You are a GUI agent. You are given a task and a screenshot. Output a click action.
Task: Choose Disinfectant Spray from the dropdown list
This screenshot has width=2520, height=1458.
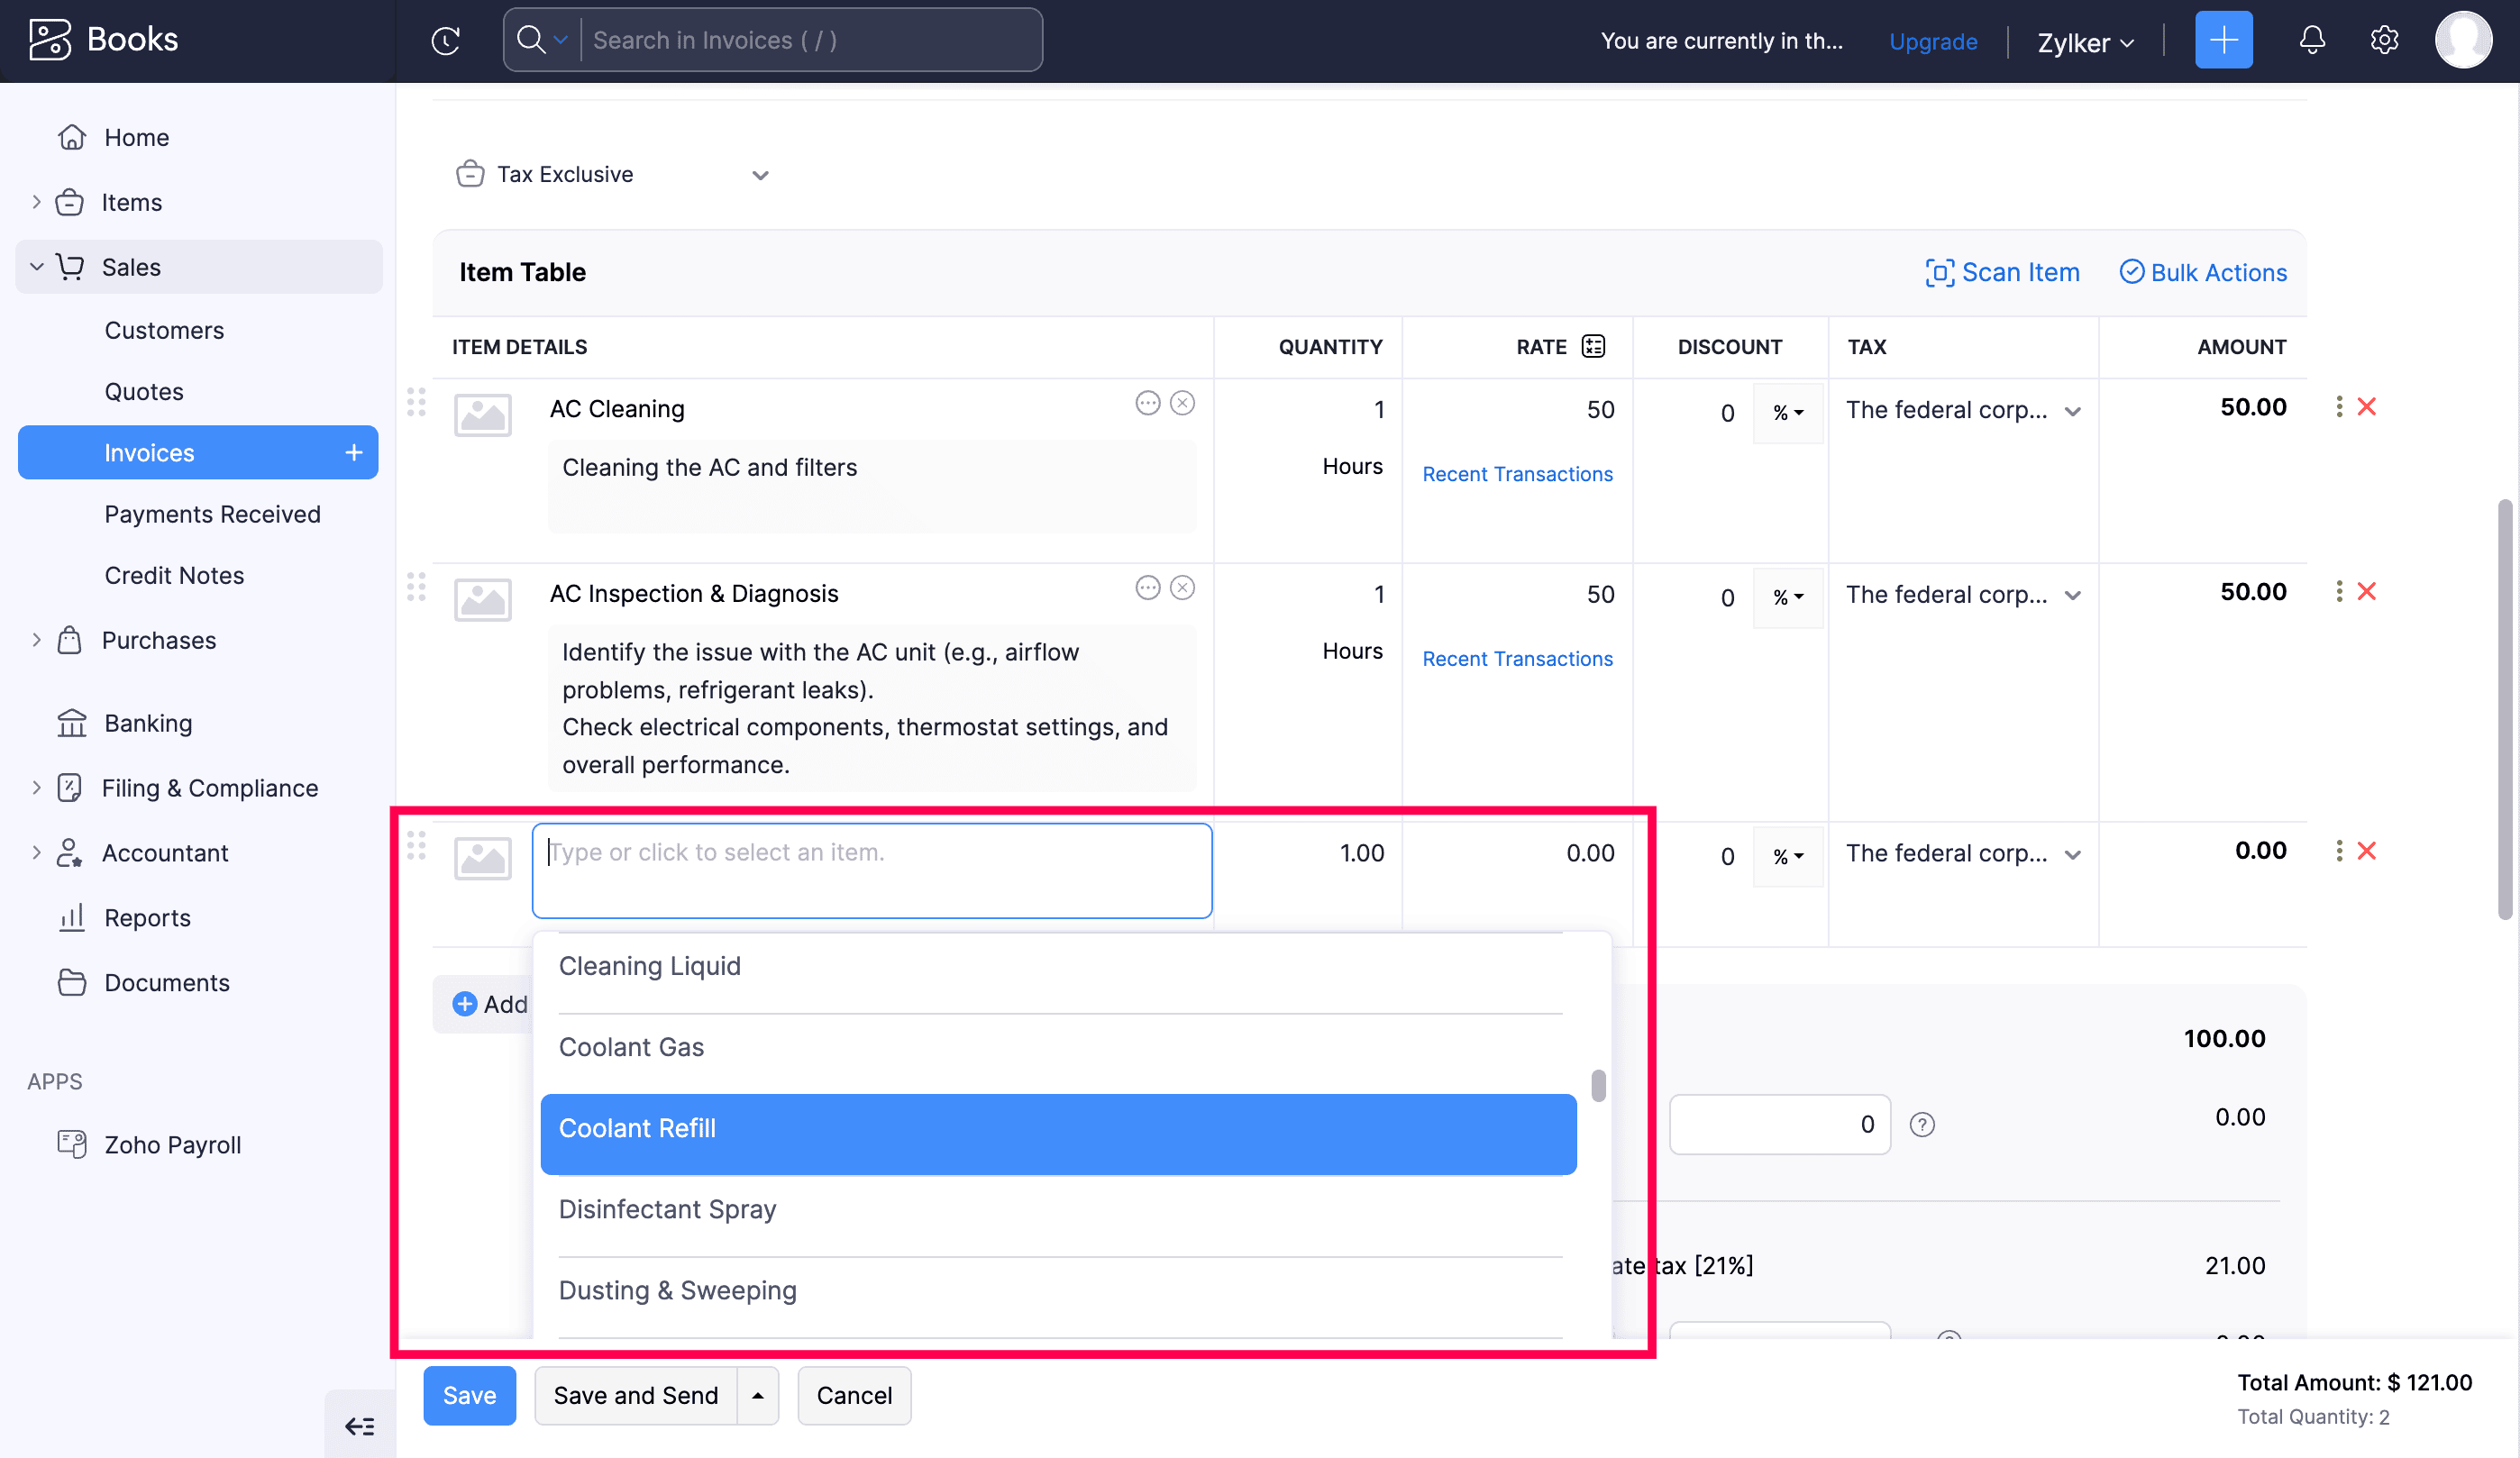pyautogui.click(x=667, y=1209)
